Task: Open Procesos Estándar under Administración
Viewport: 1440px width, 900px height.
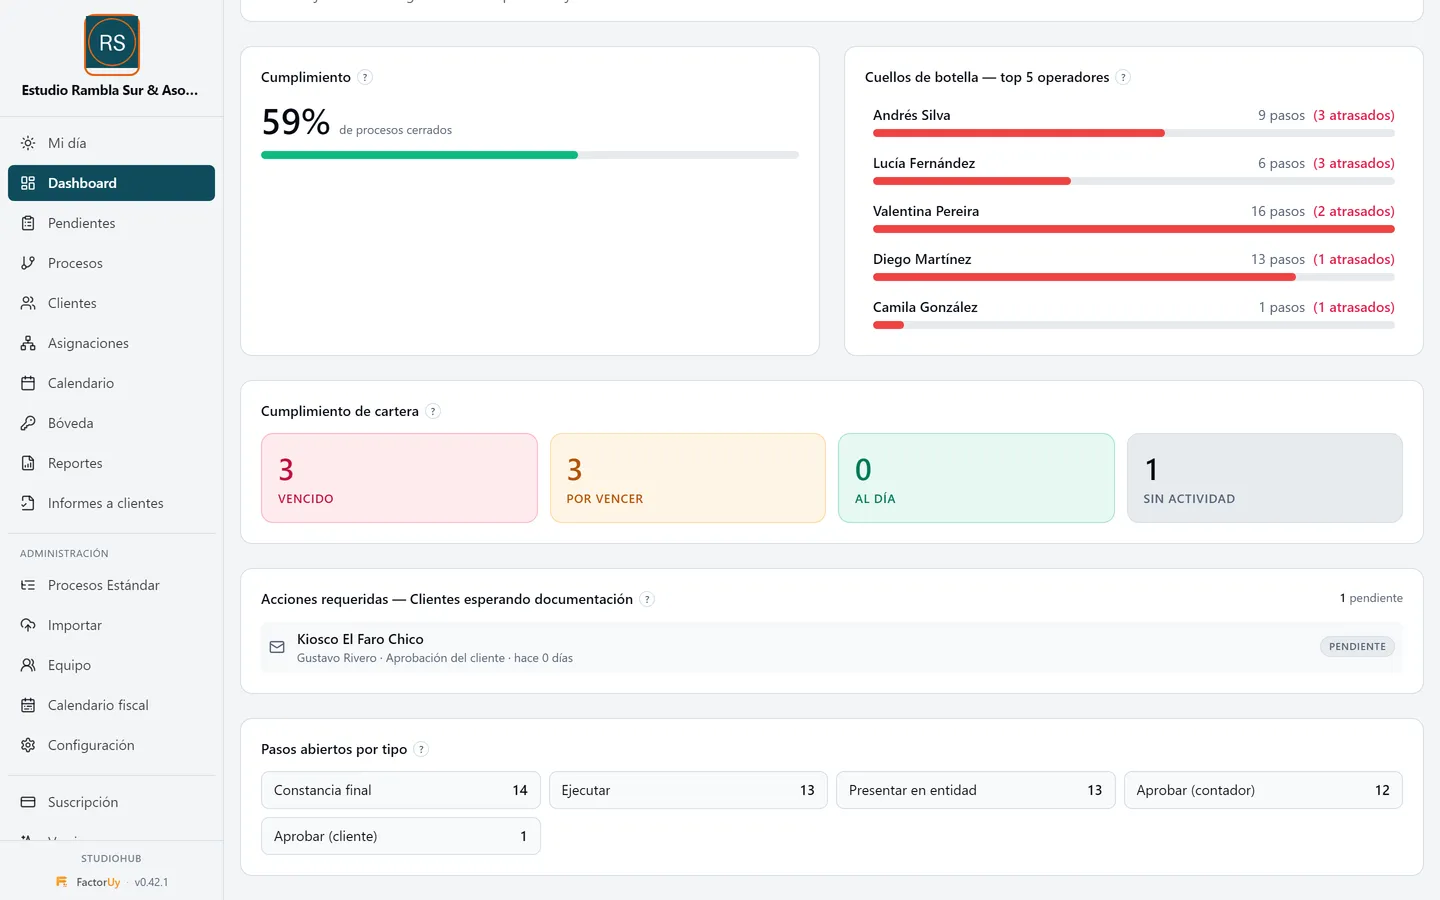Action: (x=111, y=585)
